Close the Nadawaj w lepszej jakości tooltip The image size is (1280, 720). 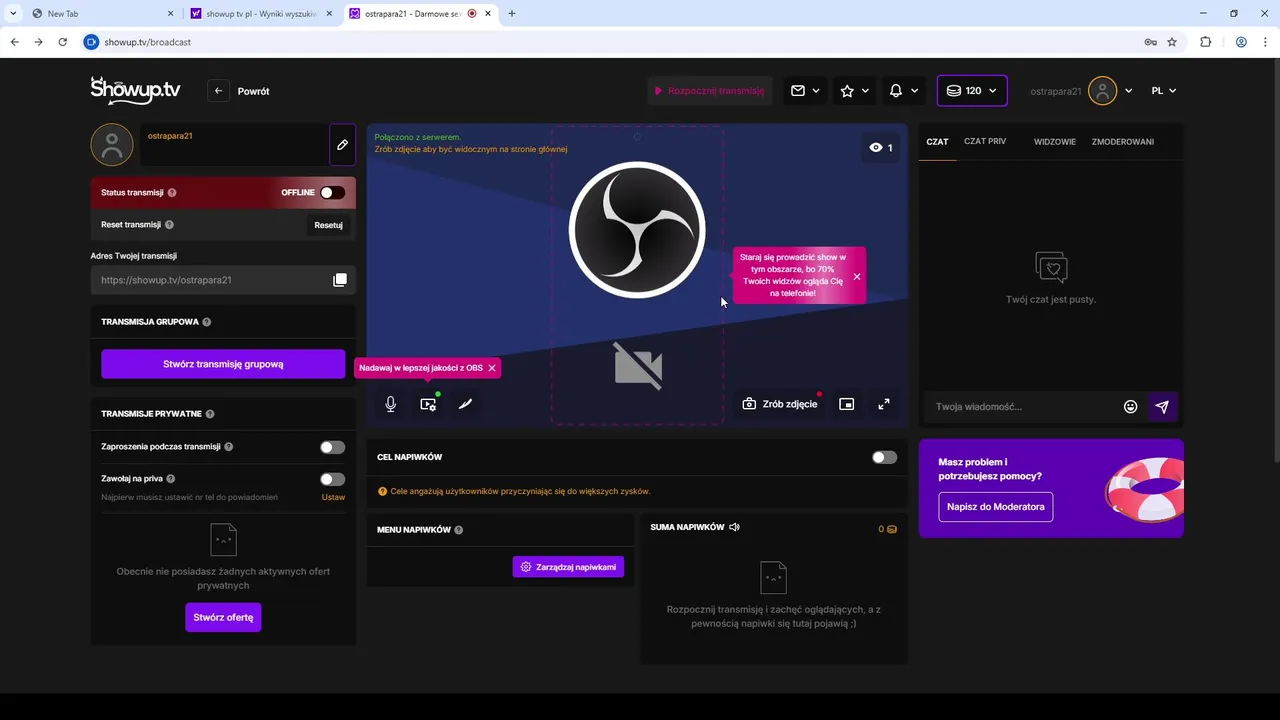(492, 368)
